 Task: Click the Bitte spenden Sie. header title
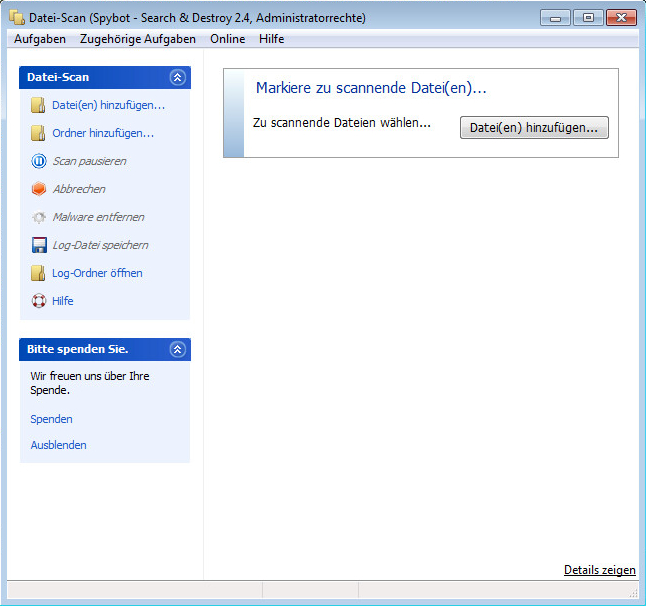pos(77,349)
